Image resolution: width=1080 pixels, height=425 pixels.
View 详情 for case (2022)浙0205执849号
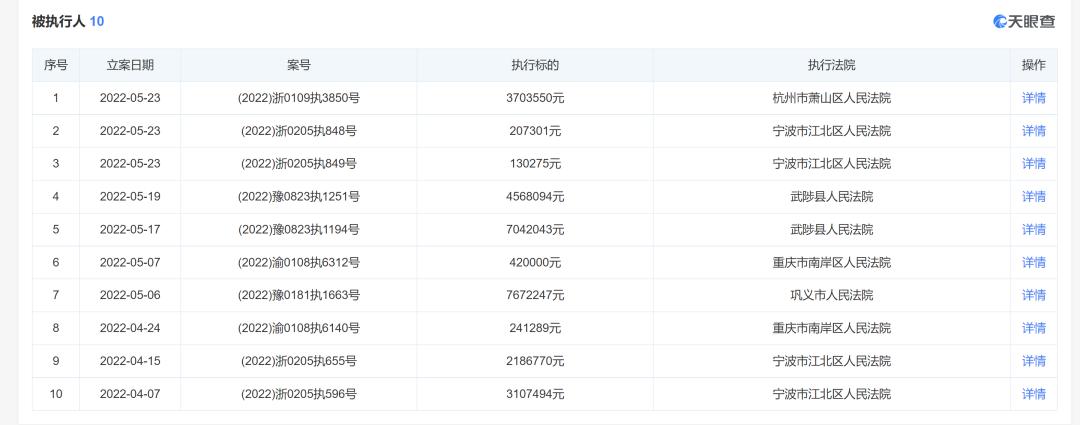tap(1033, 164)
